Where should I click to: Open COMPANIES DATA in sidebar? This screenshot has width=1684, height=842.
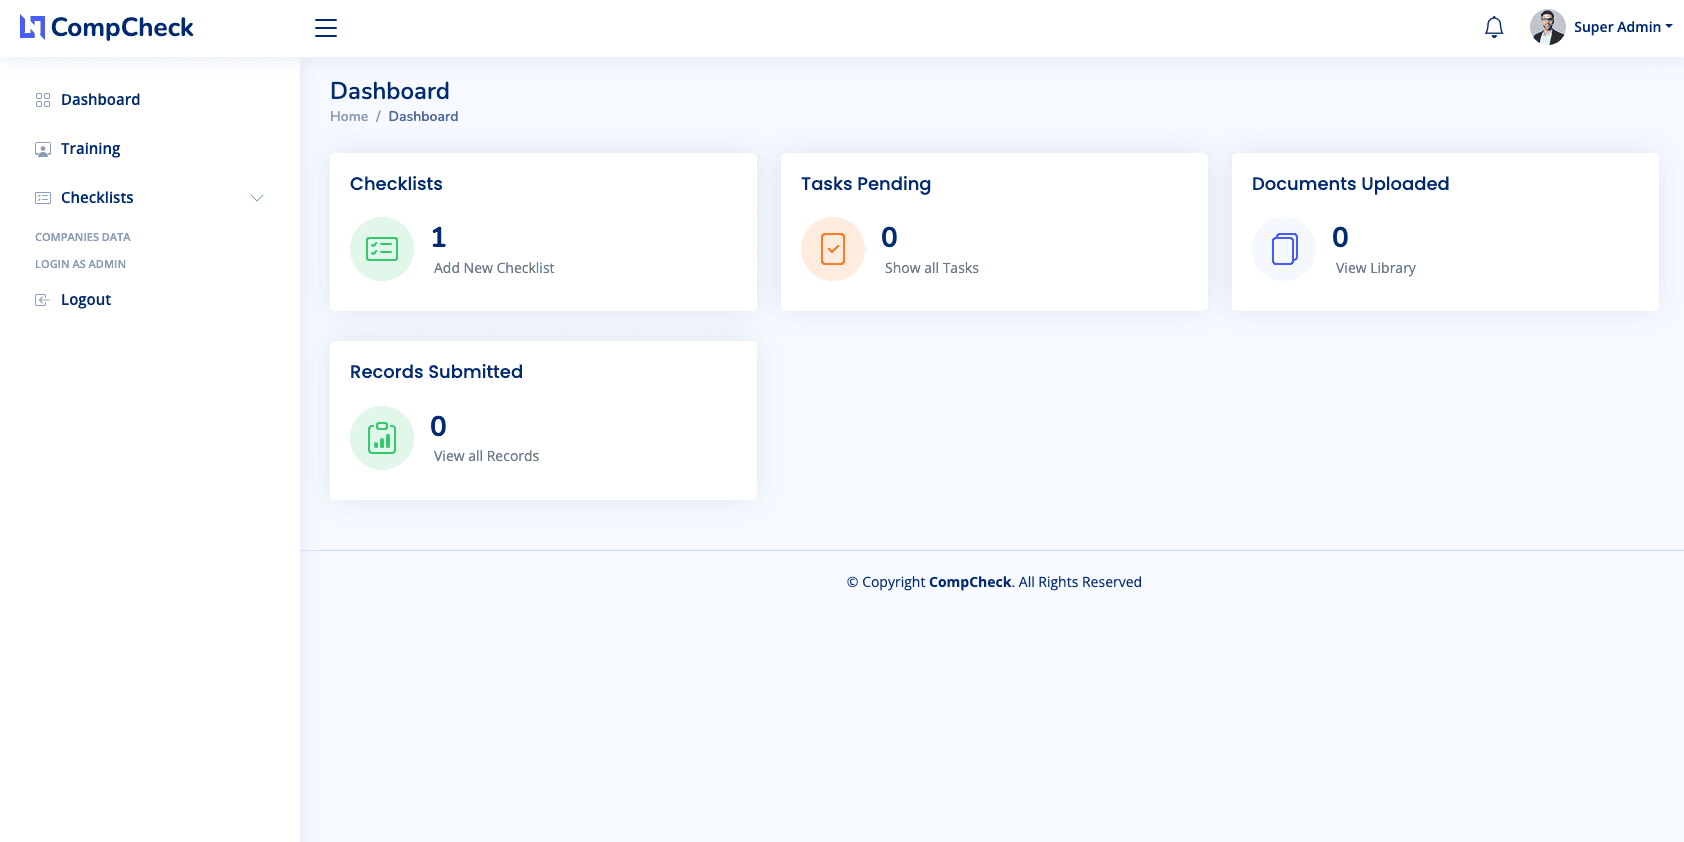83,237
